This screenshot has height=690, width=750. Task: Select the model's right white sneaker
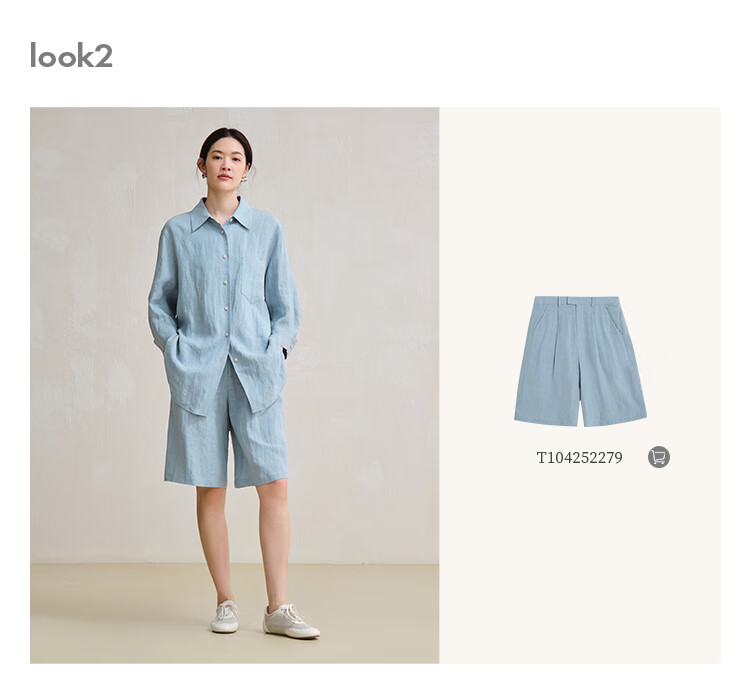pos(225,617)
